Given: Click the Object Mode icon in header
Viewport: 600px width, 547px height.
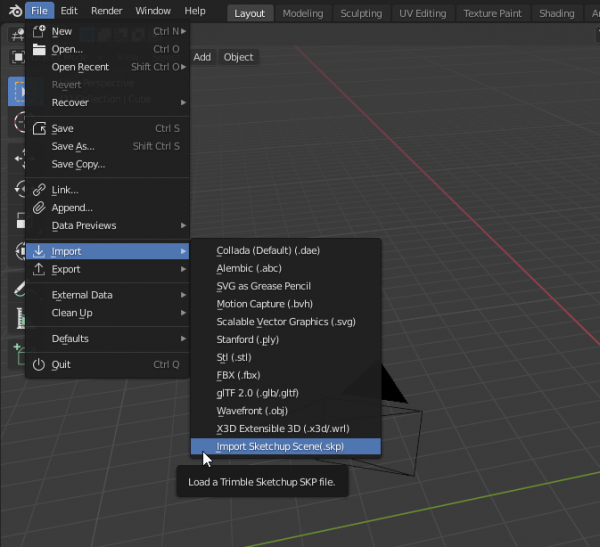Looking at the screenshot, I should [18, 57].
